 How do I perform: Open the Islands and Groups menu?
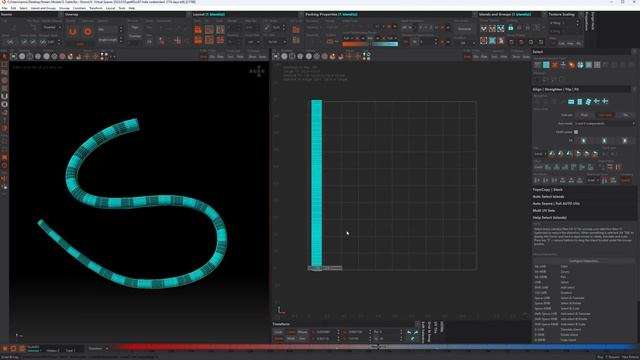[43, 8]
